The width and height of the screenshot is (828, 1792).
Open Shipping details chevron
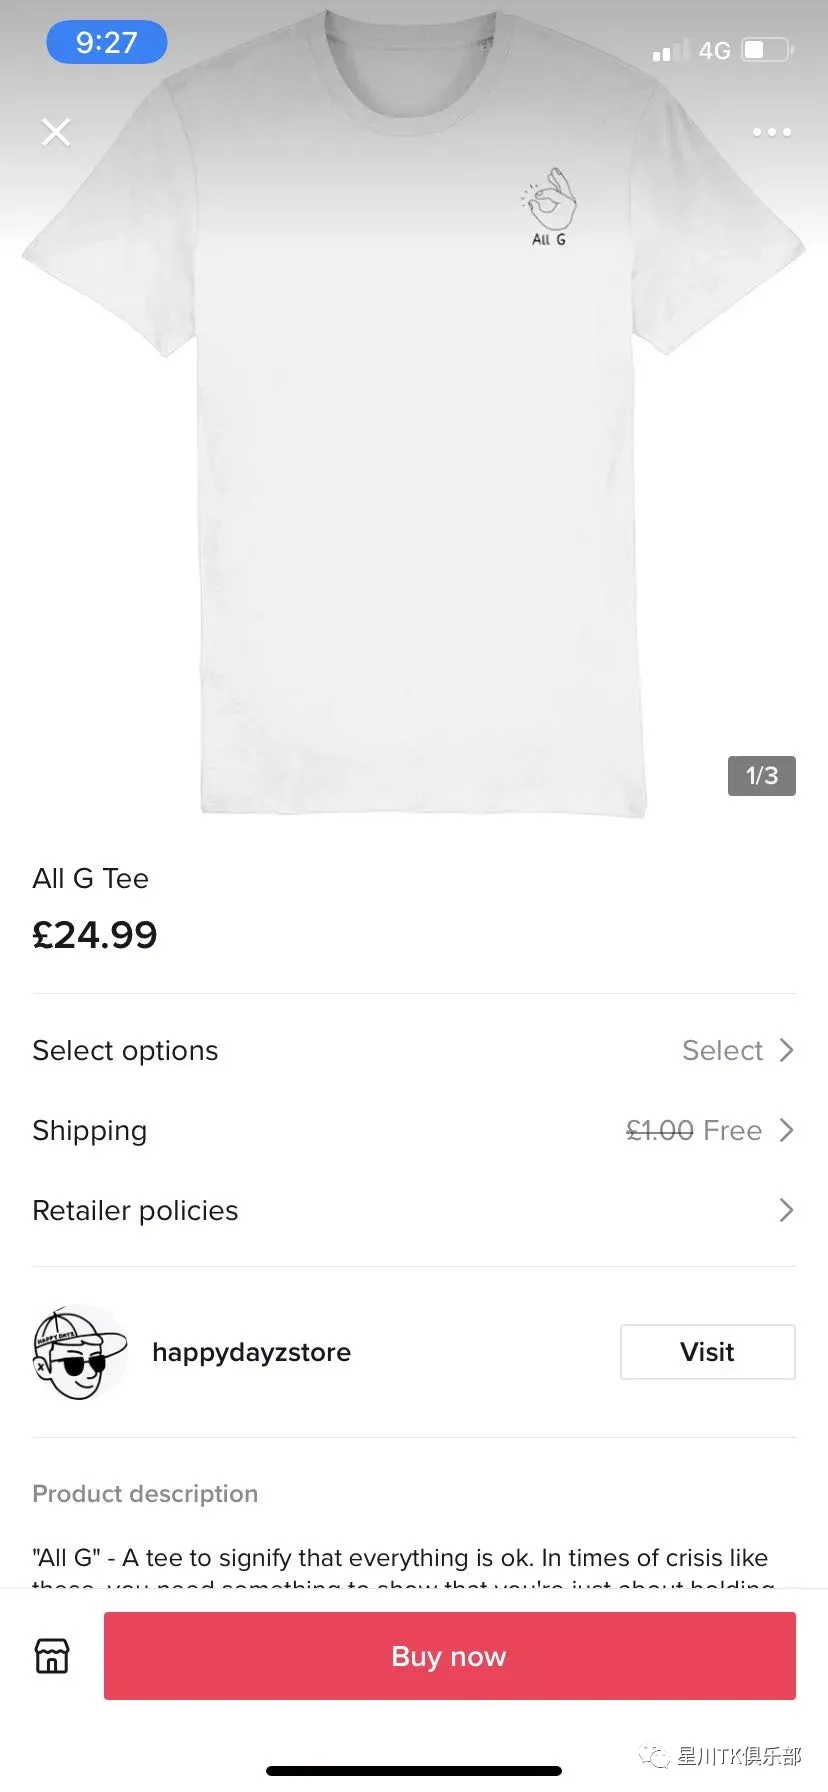786,1130
